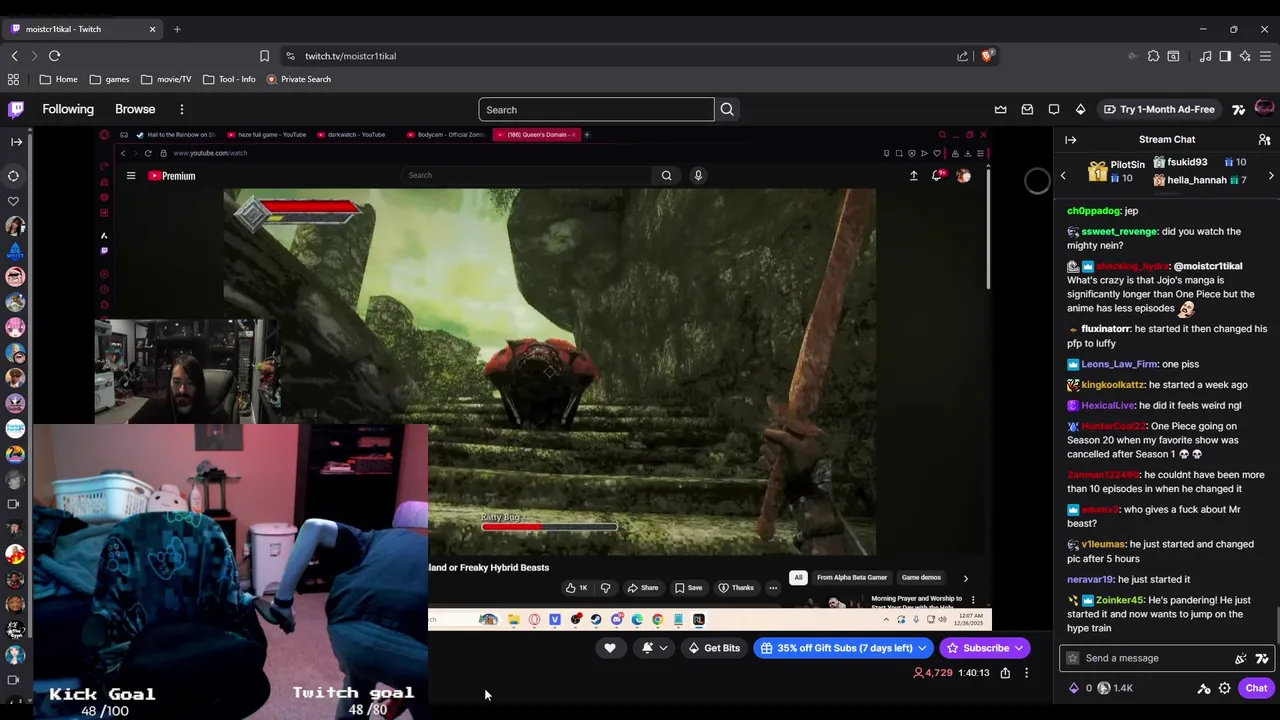Toggle the star icon in chat input
The image size is (1280, 720).
pos(1073,658)
